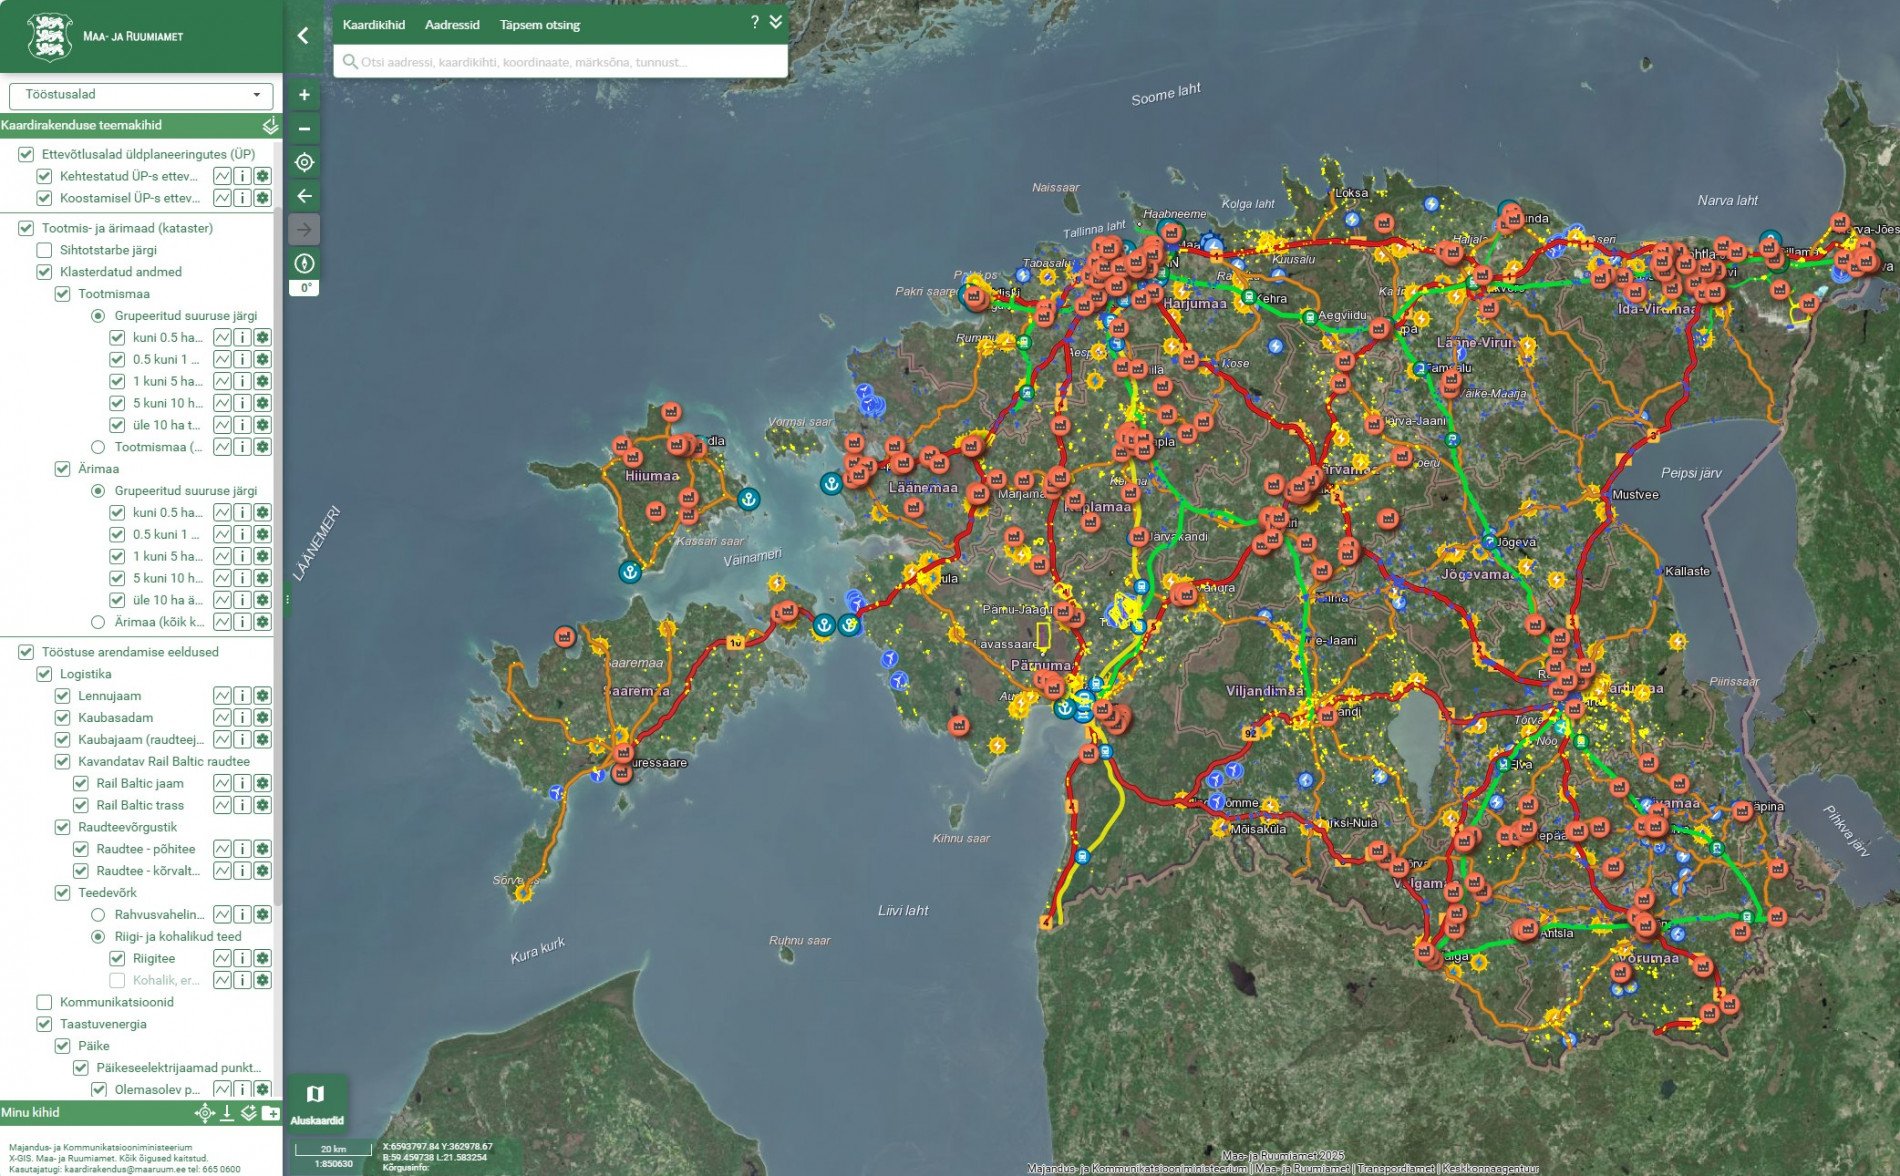Uncheck the Kaubasadam layer checkbox
Screen dimensions: 1900x1176
point(62,718)
